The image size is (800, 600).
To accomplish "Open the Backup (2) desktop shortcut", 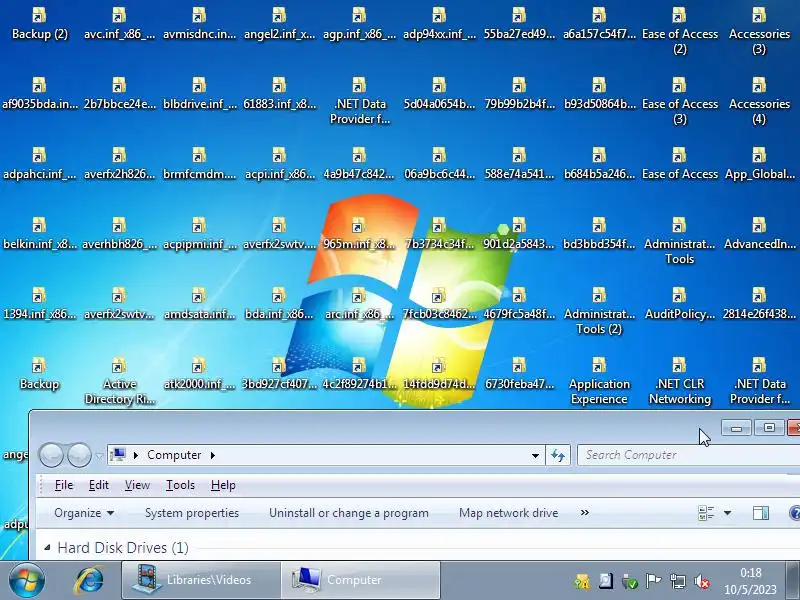I will coord(39,24).
